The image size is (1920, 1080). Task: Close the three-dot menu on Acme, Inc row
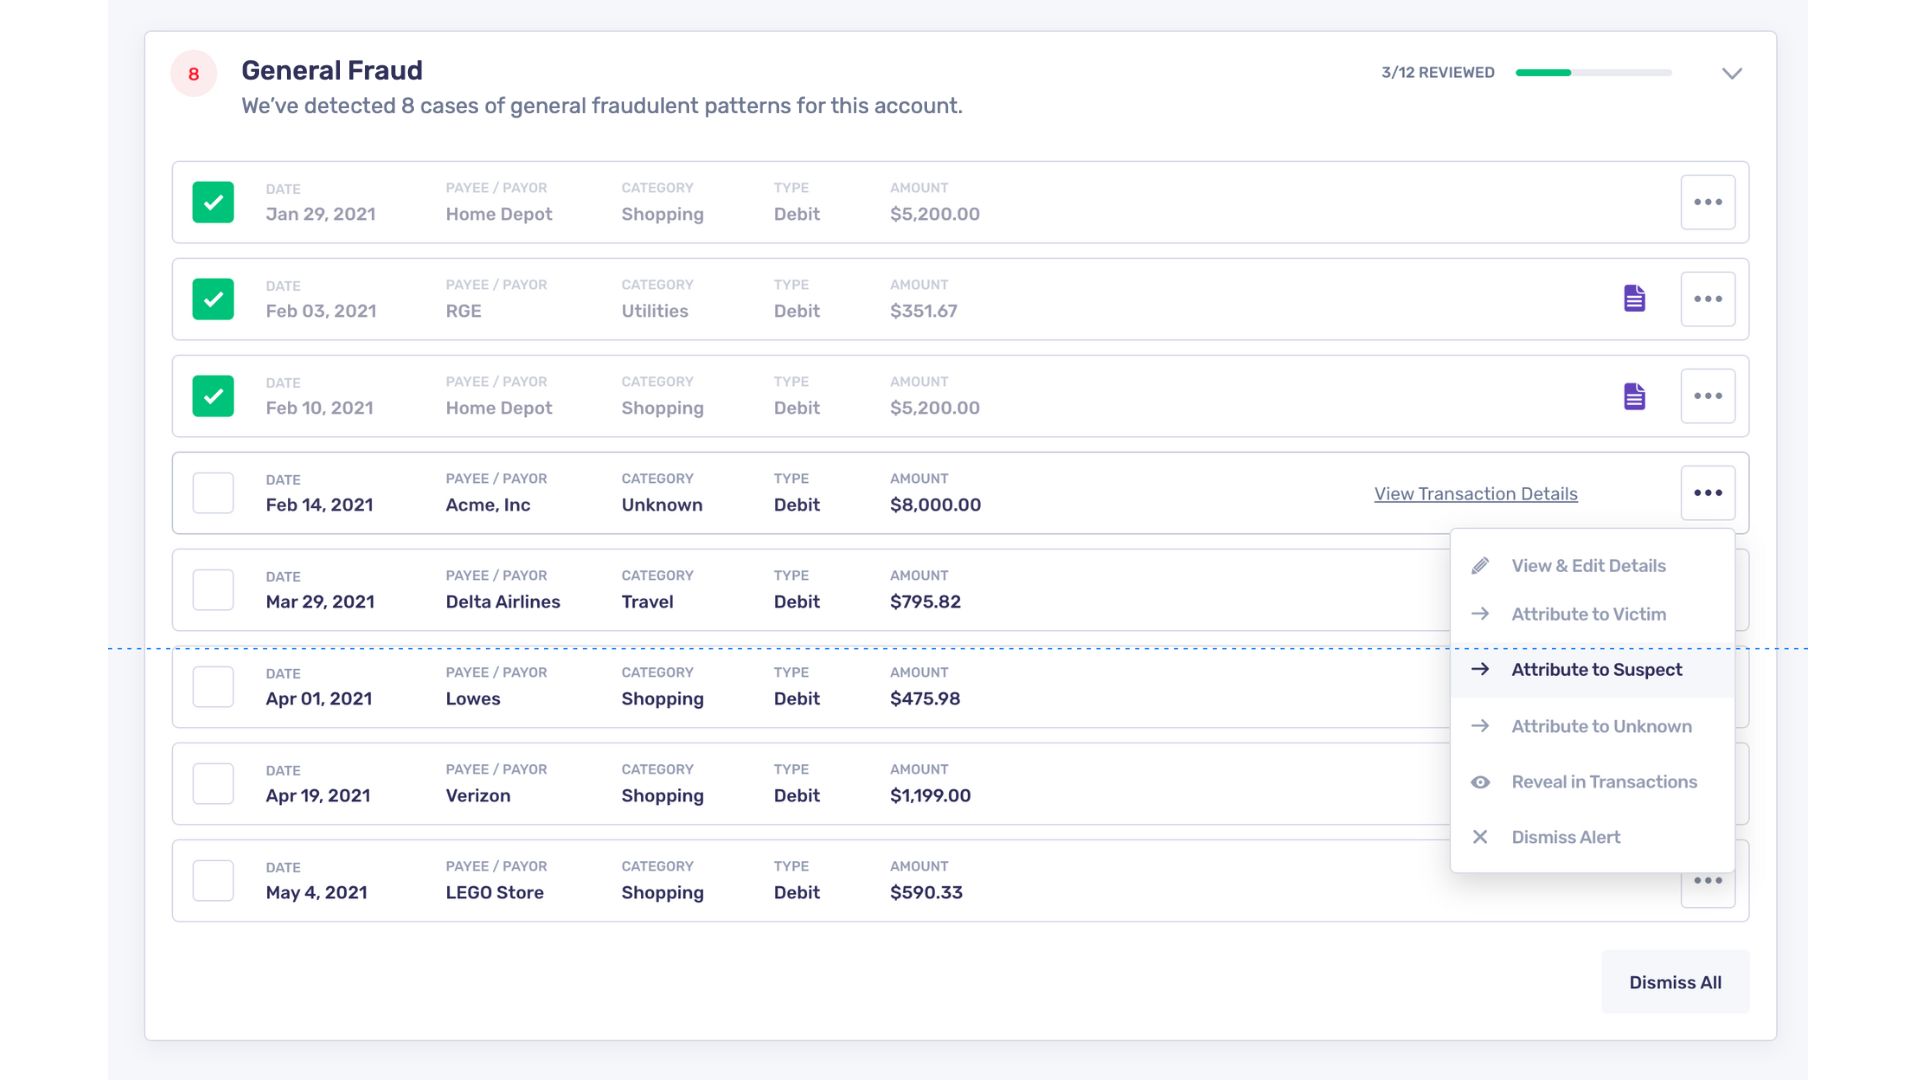pos(1707,493)
